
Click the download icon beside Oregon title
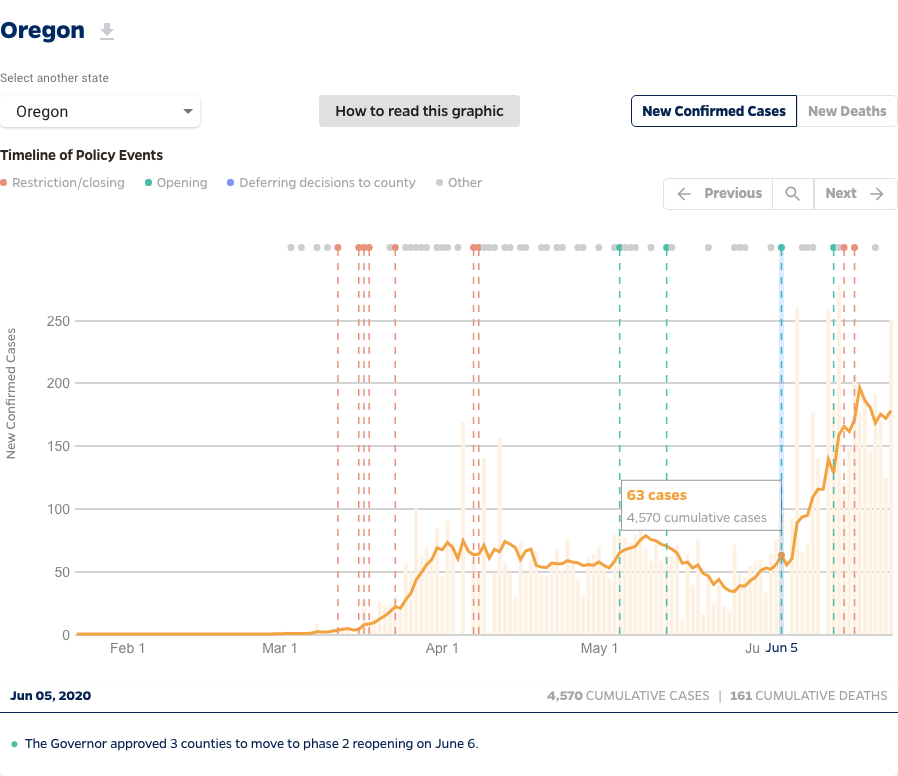(x=107, y=32)
